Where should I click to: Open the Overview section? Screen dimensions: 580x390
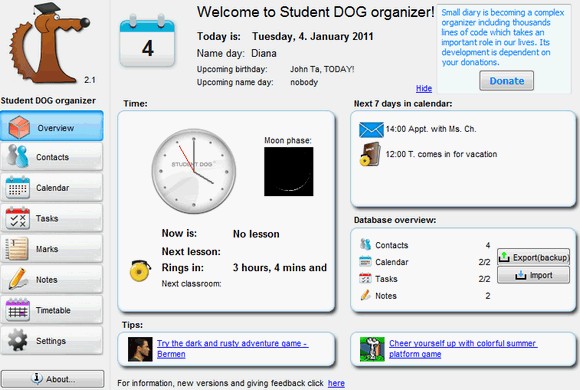click(52, 126)
